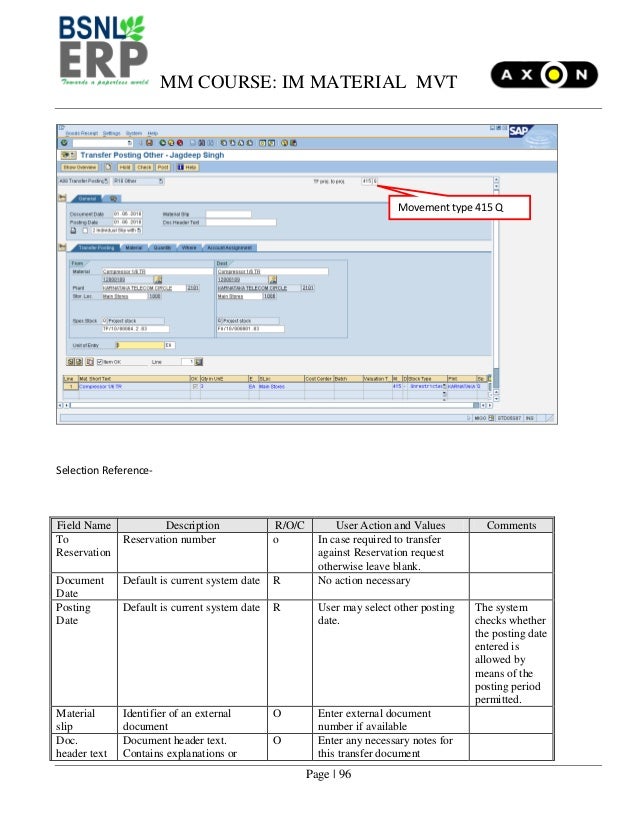Viewport: 638px width, 826px height.
Task: Open the Help menu in menu bar
Action: tap(153, 133)
